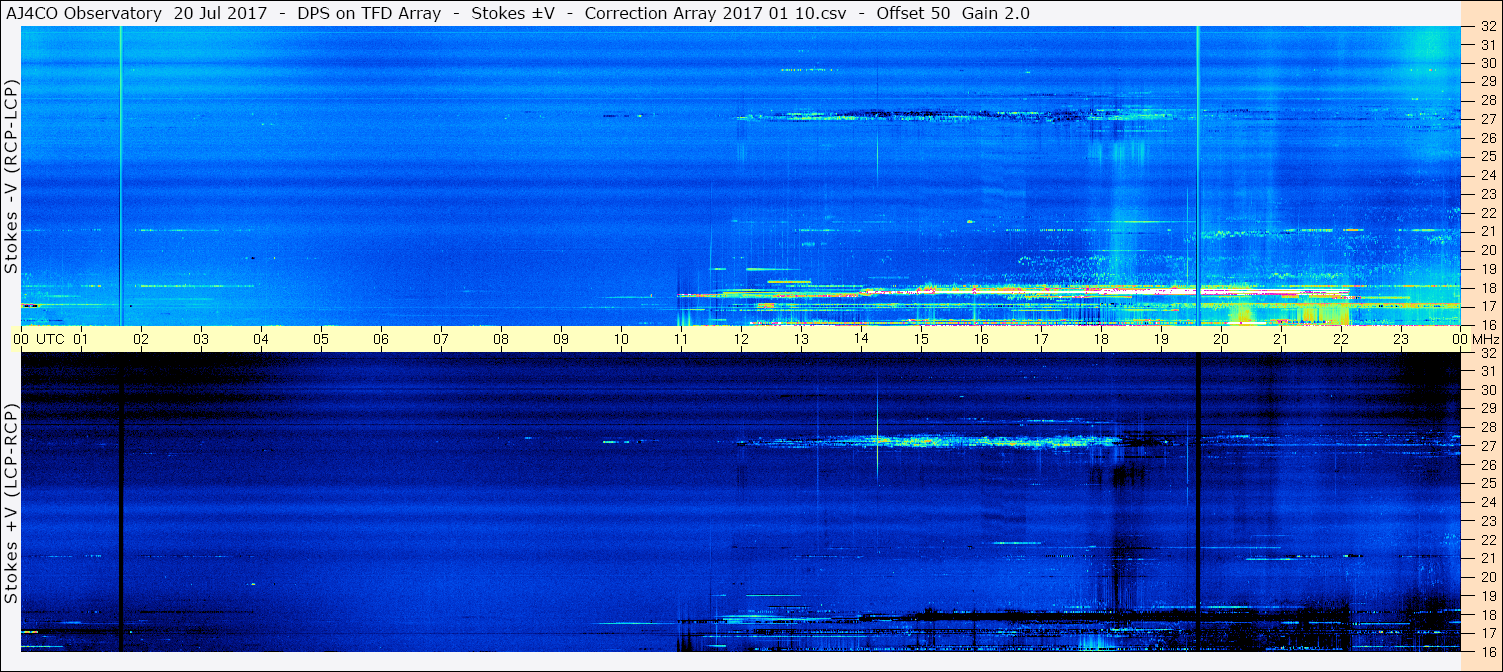Click the 30 MHz tick of Stokes -V panel
1503x672 pixels.
[1487, 62]
